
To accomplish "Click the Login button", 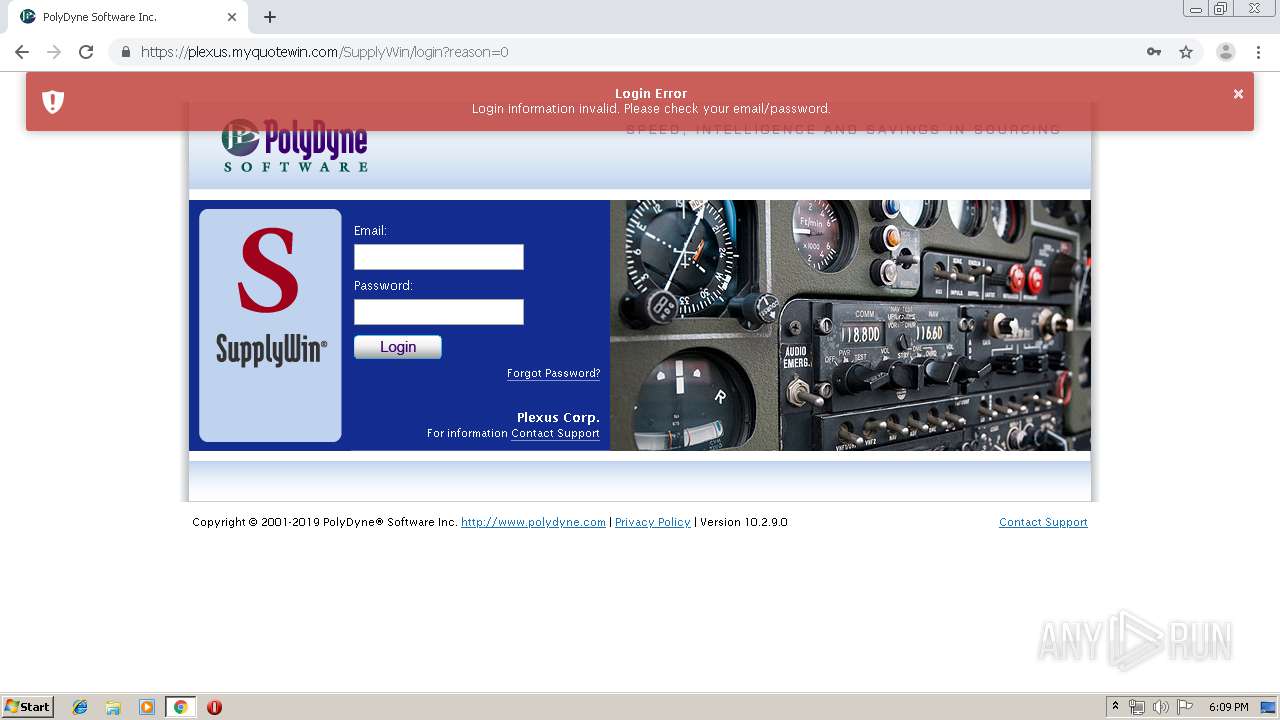I will pos(398,347).
